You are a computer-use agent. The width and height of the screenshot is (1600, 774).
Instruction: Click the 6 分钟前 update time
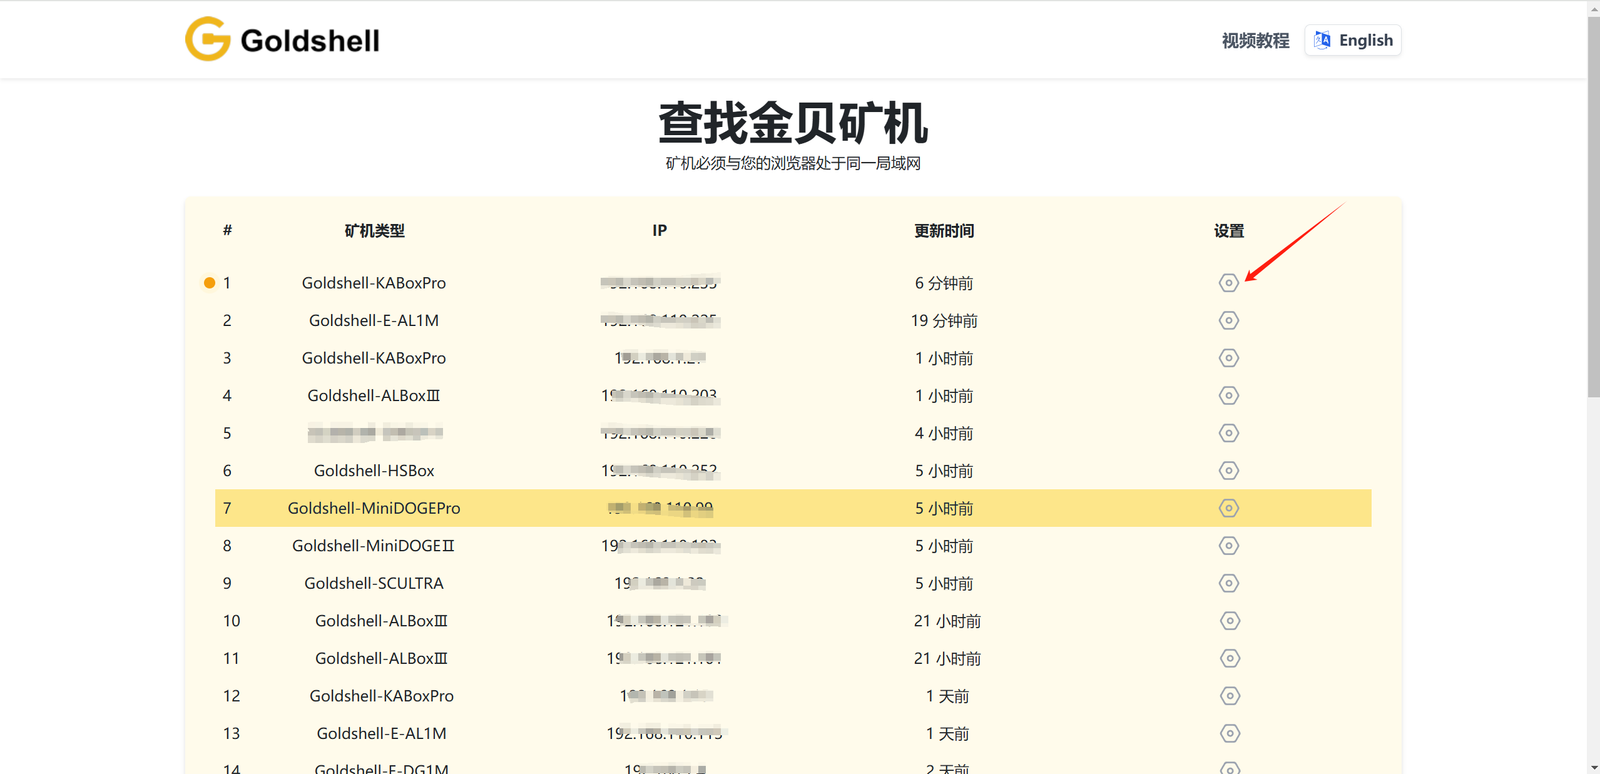(x=944, y=283)
